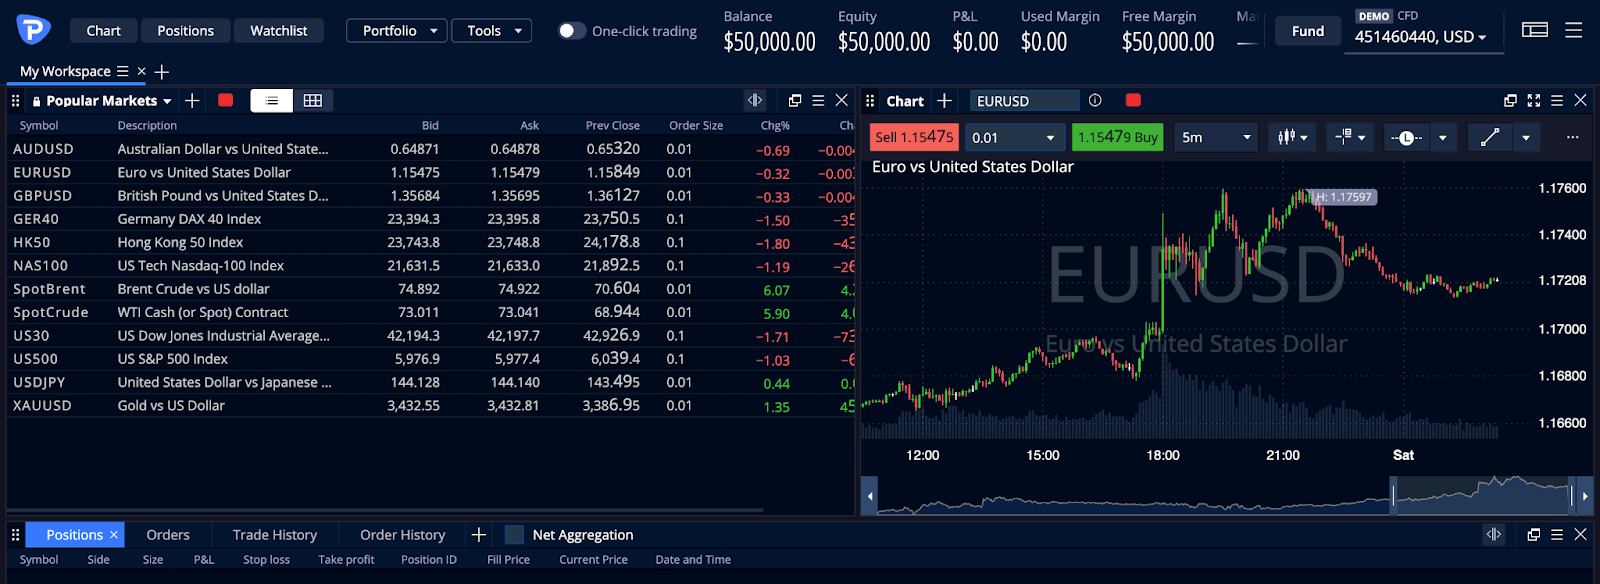Open chart timeframe 5m dropdown
The height and width of the screenshot is (584, 1600).
[x=1215, y=137]
